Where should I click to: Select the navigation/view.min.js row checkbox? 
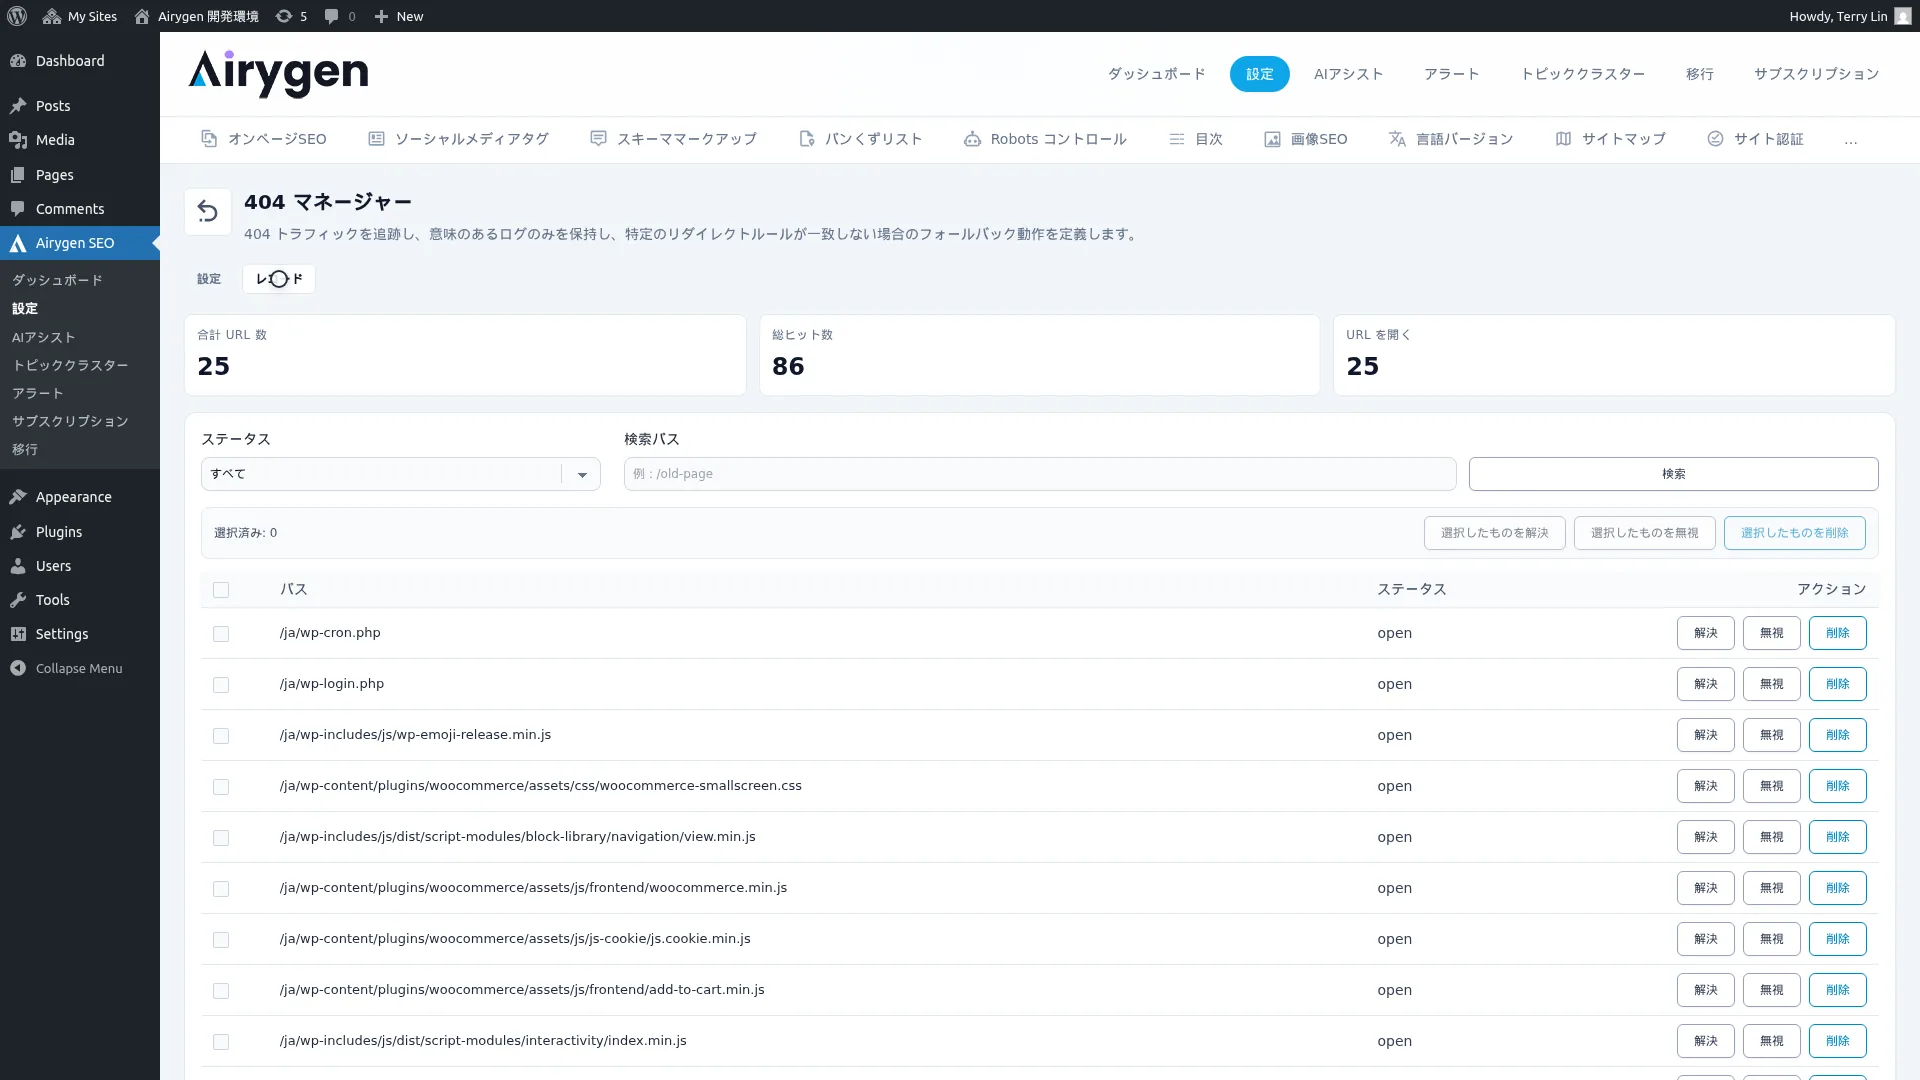pos(221,838)
